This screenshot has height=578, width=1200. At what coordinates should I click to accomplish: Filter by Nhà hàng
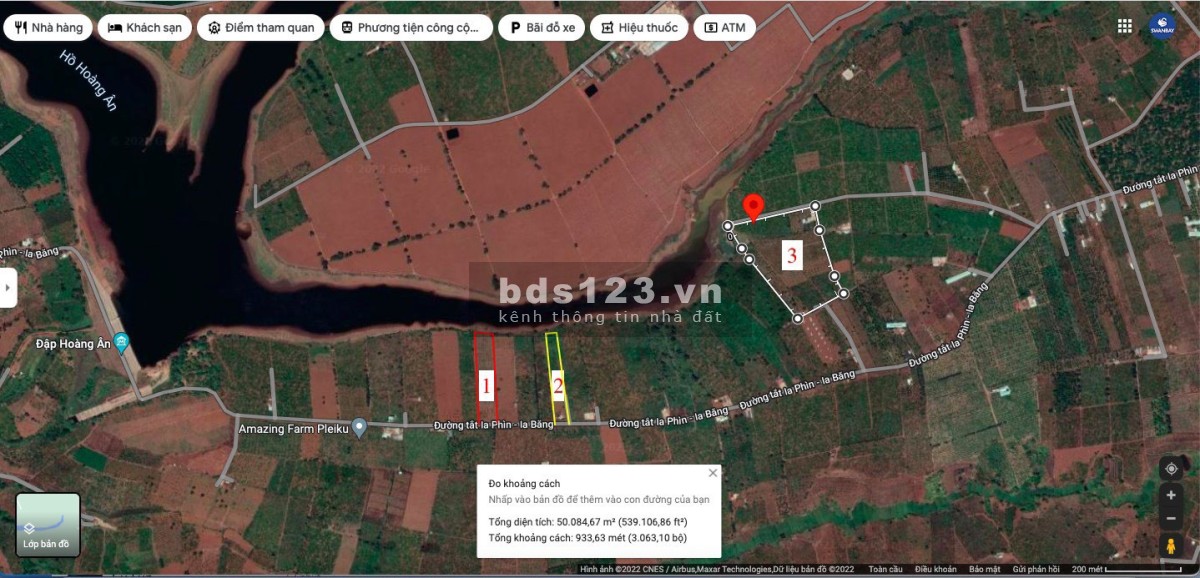[48, 27]
